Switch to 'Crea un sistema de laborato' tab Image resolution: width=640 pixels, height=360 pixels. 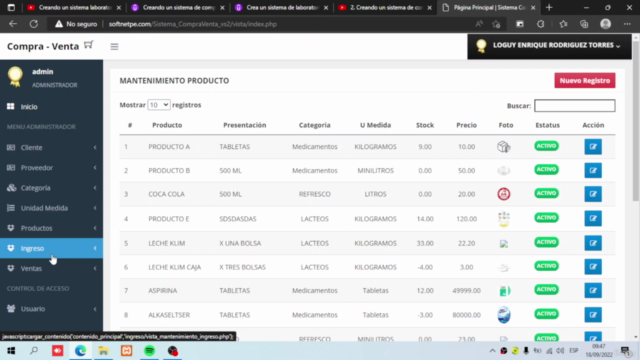281,7
